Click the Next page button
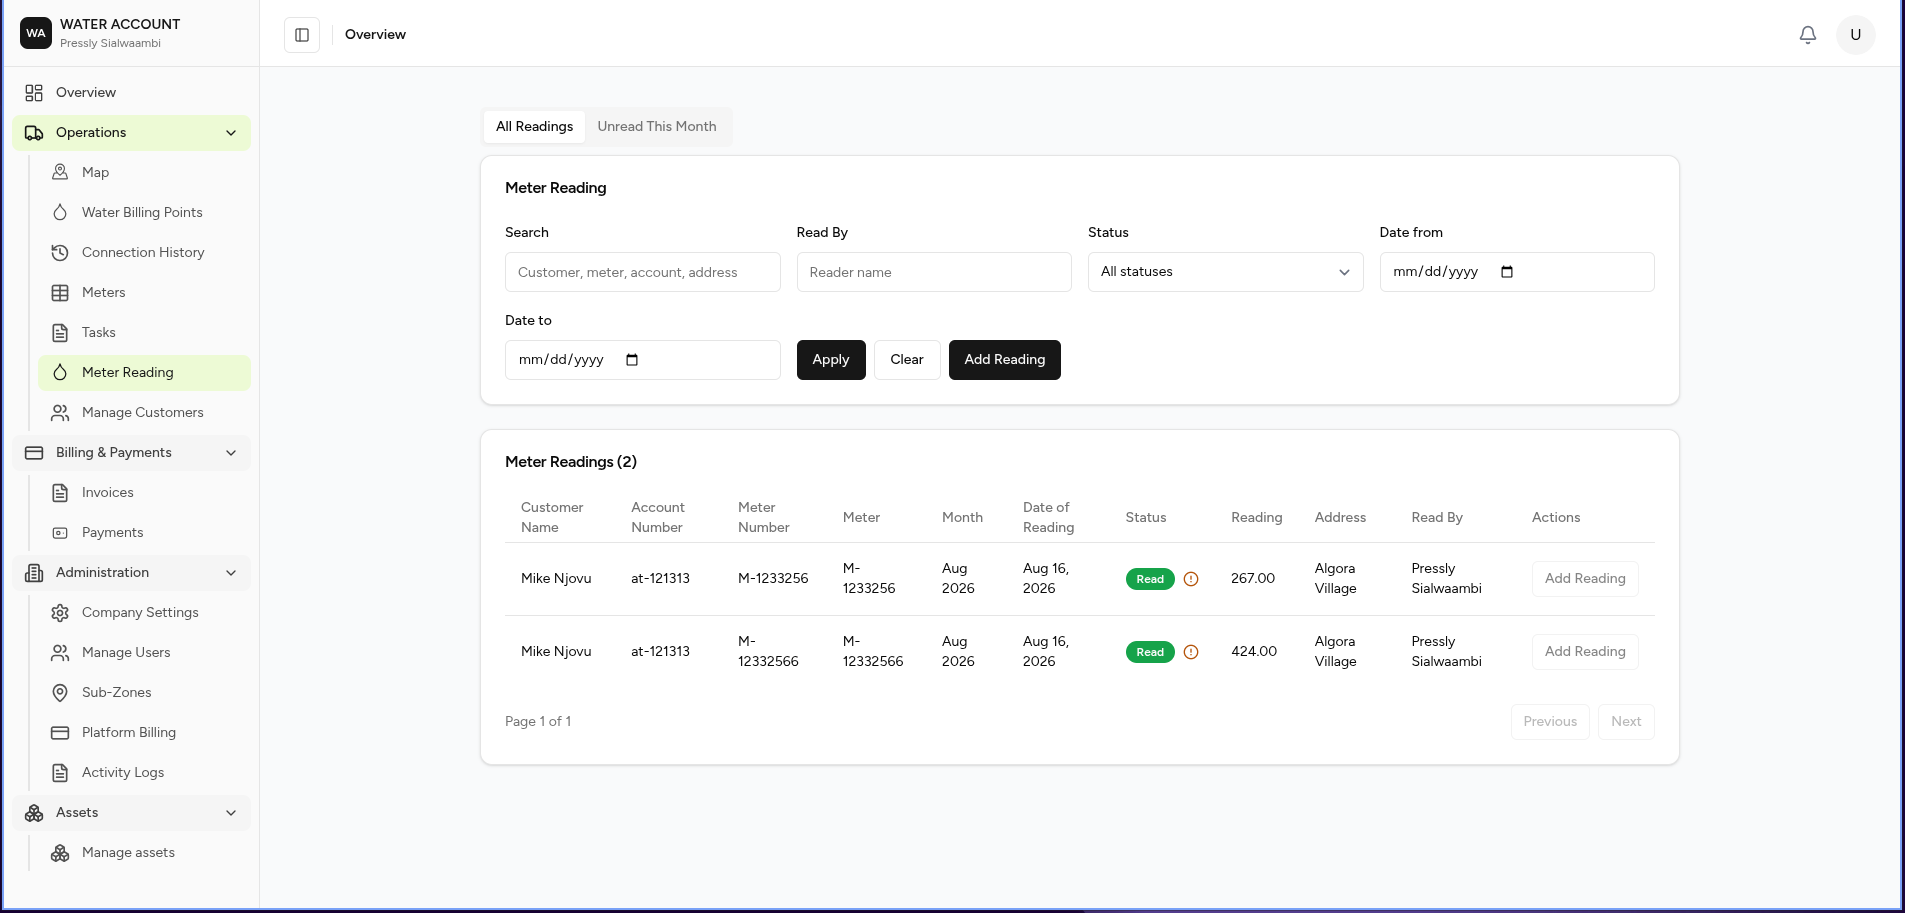The width and height of the screenshot is (1905, 913). (x=1626, y=722)
